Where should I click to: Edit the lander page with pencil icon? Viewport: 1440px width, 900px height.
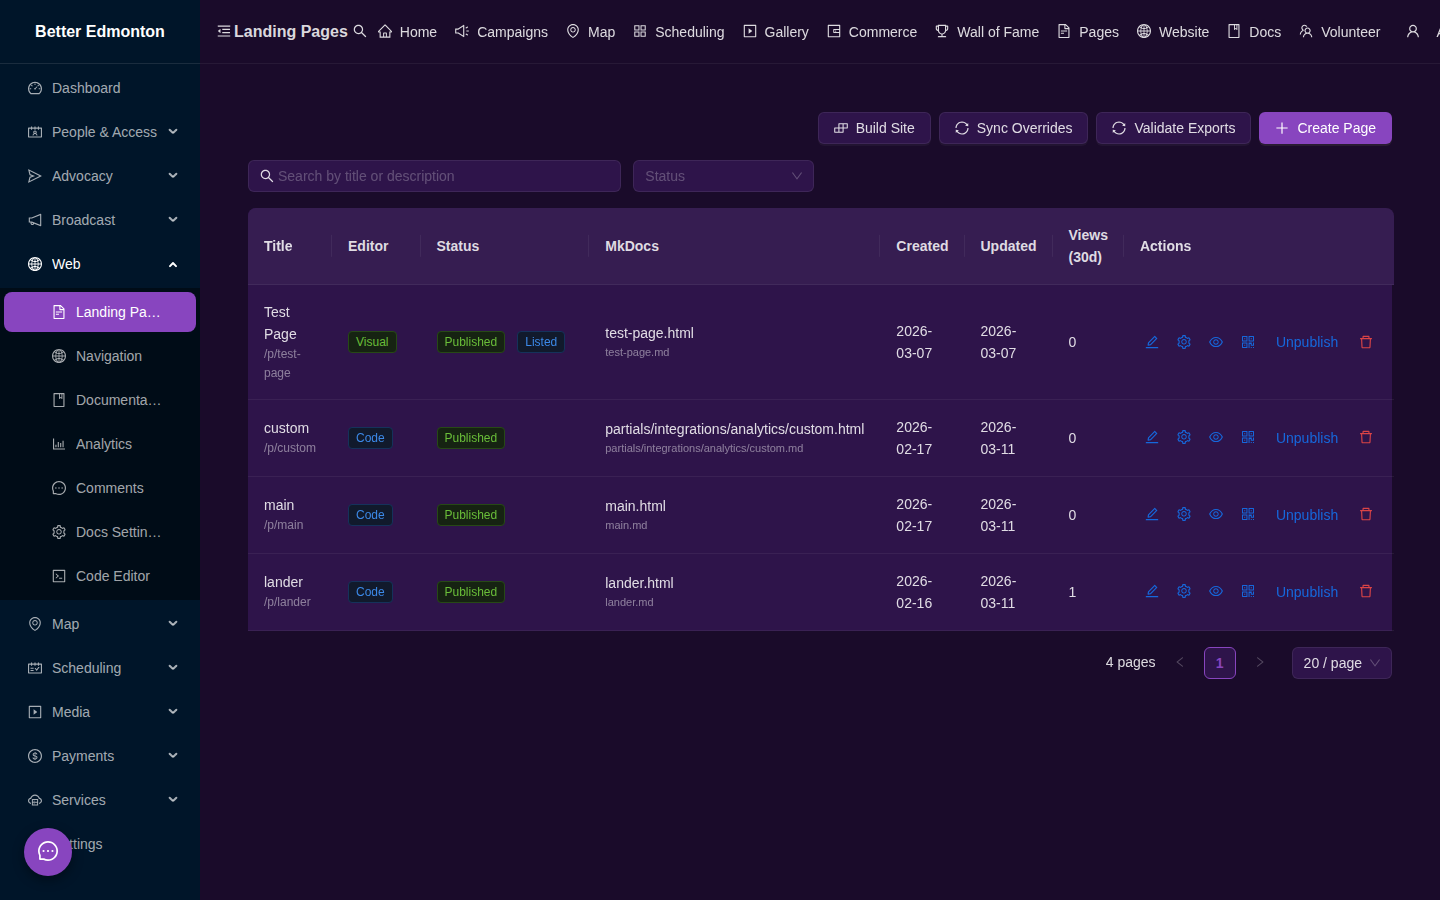tap(1152, 592)
